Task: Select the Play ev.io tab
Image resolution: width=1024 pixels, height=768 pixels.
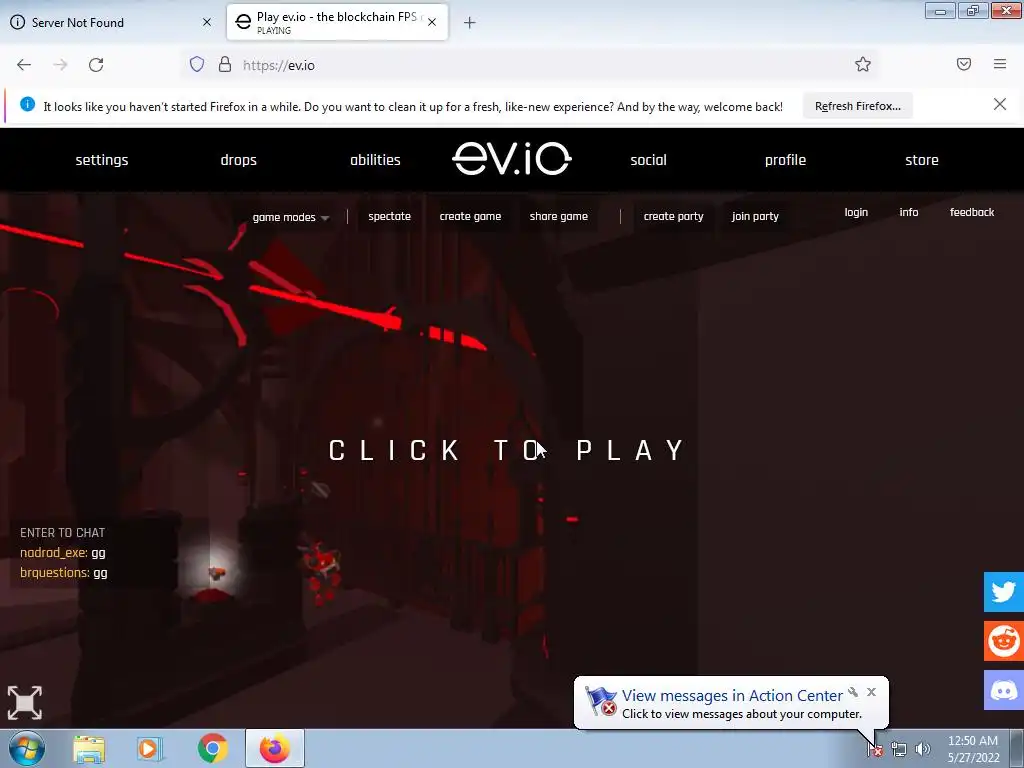Action: coord(337,22)
